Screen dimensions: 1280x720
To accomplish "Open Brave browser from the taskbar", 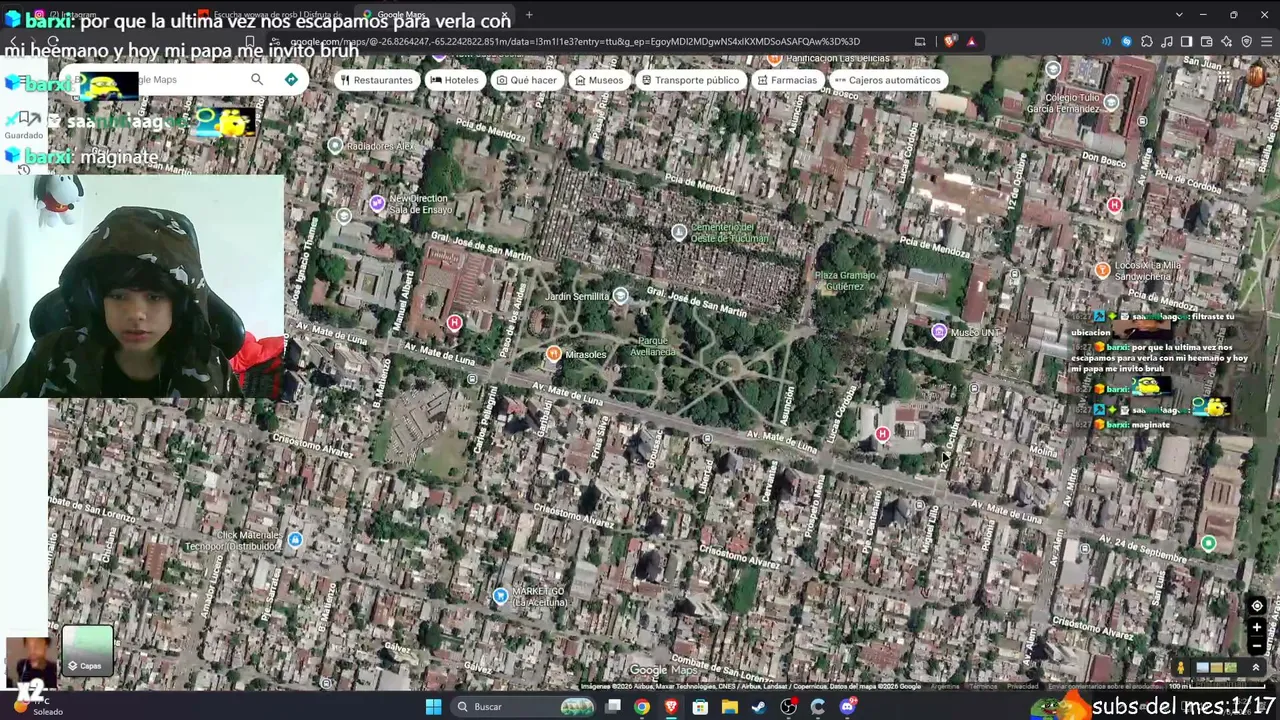I will pyautogui.click(x=671, y=707).
